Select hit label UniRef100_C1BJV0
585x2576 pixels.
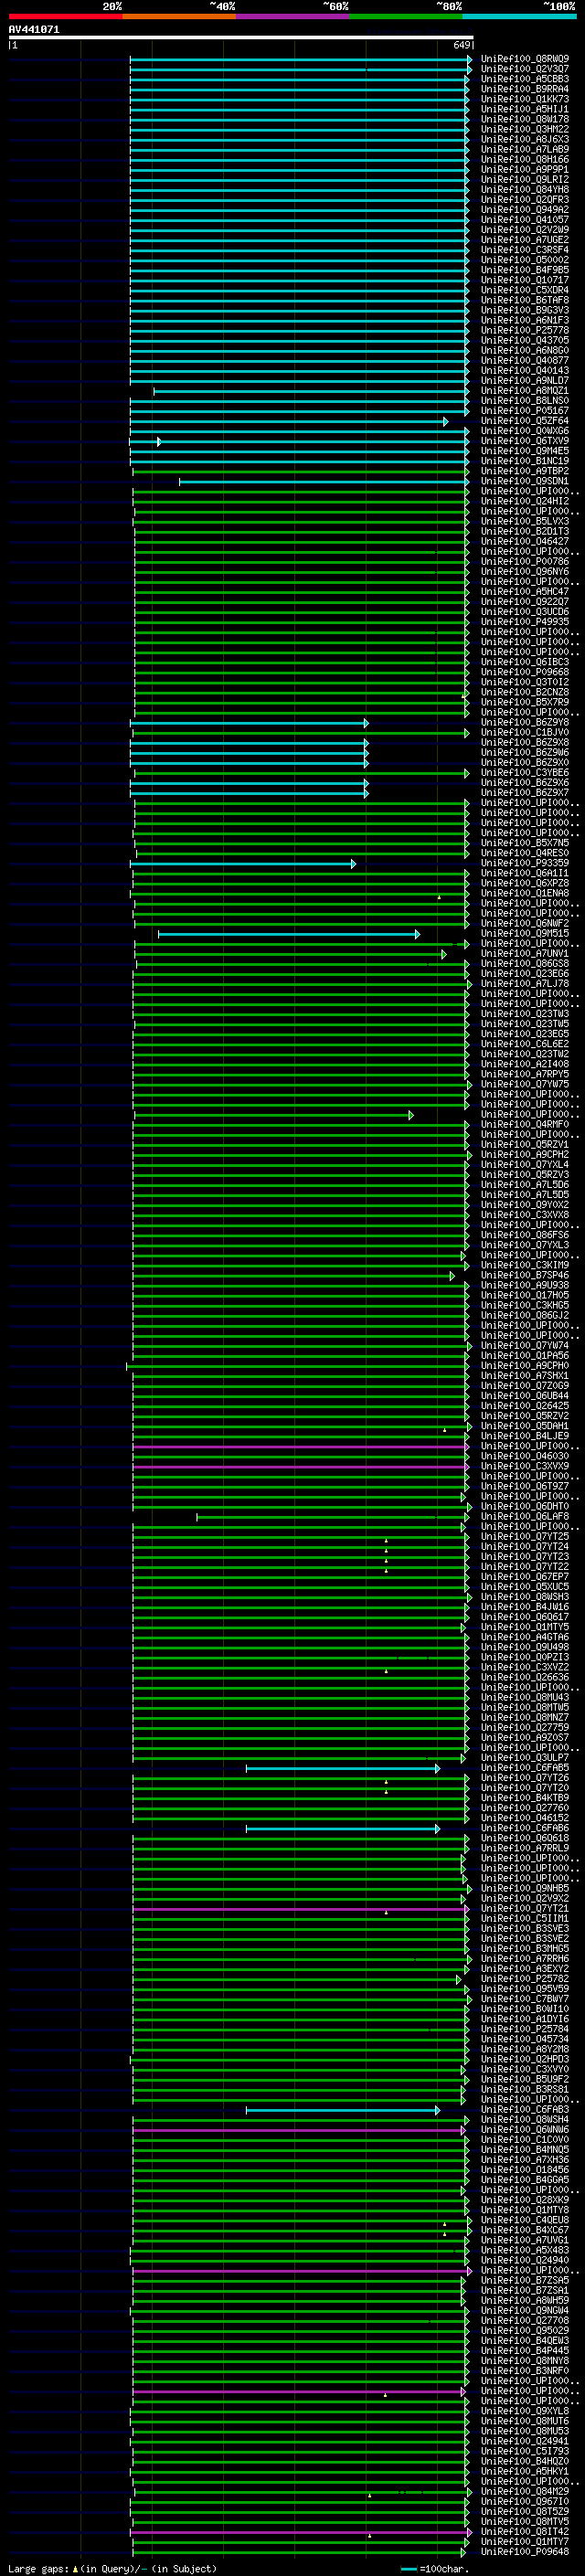pos(525,733)
